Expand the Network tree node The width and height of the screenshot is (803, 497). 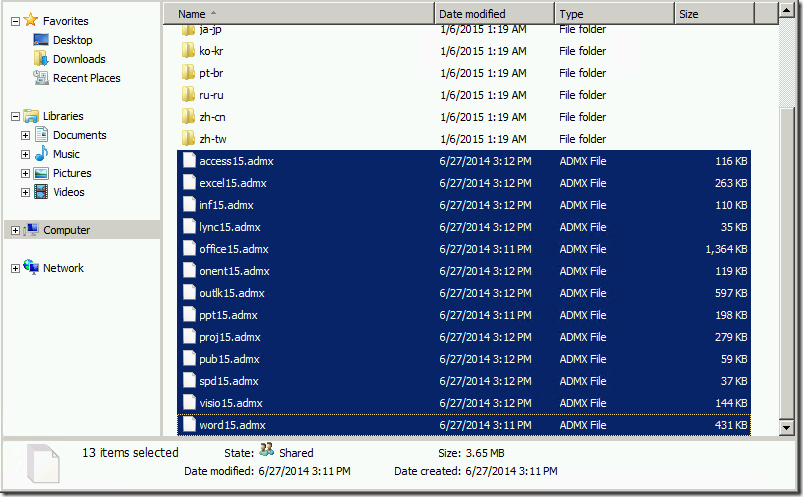pyautogui.click(x=15, y=268)
